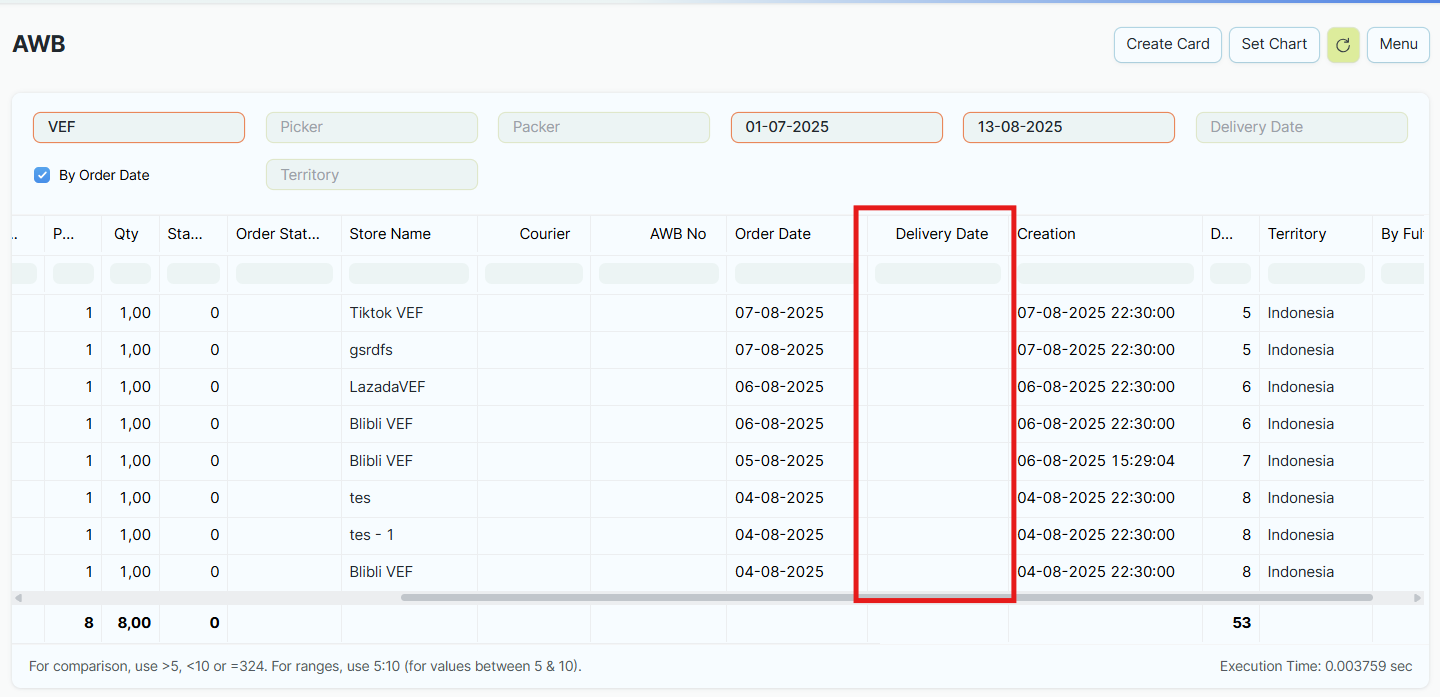1440x697 pixels.
Task: Sort by the Delivery Date column header
Action: pos(942,234)
